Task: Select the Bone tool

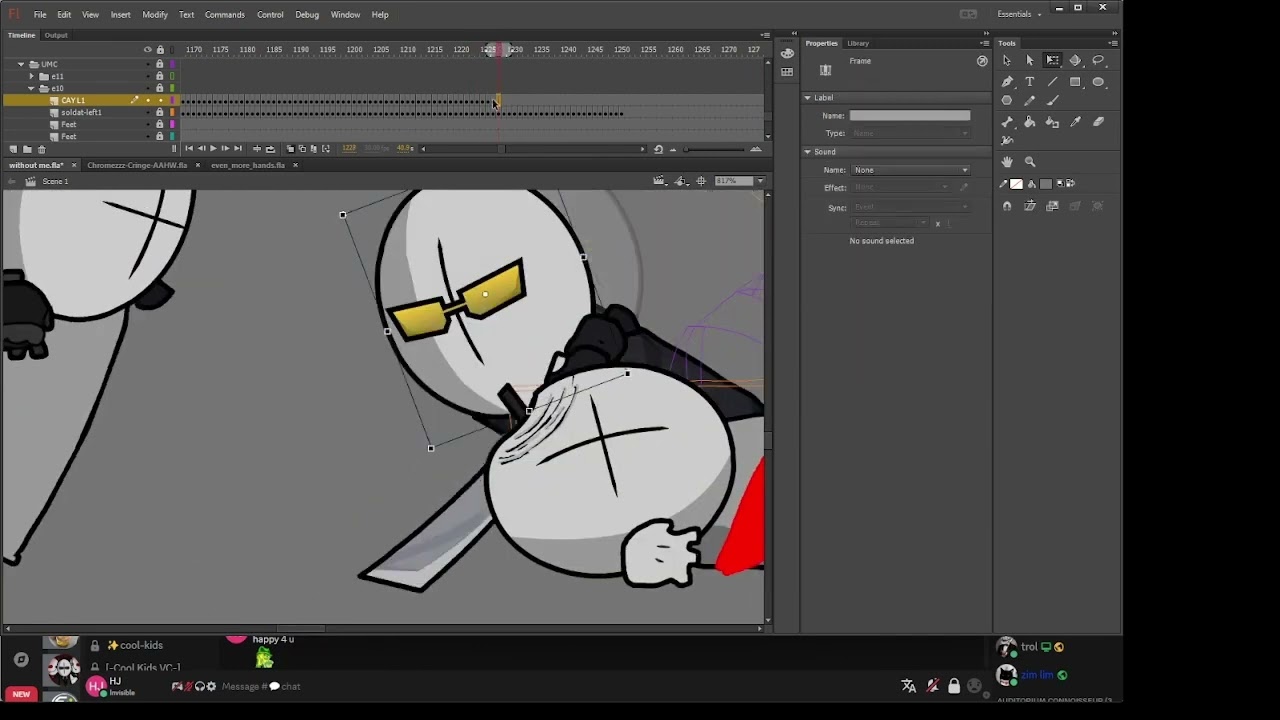Action: [1007, 122]
